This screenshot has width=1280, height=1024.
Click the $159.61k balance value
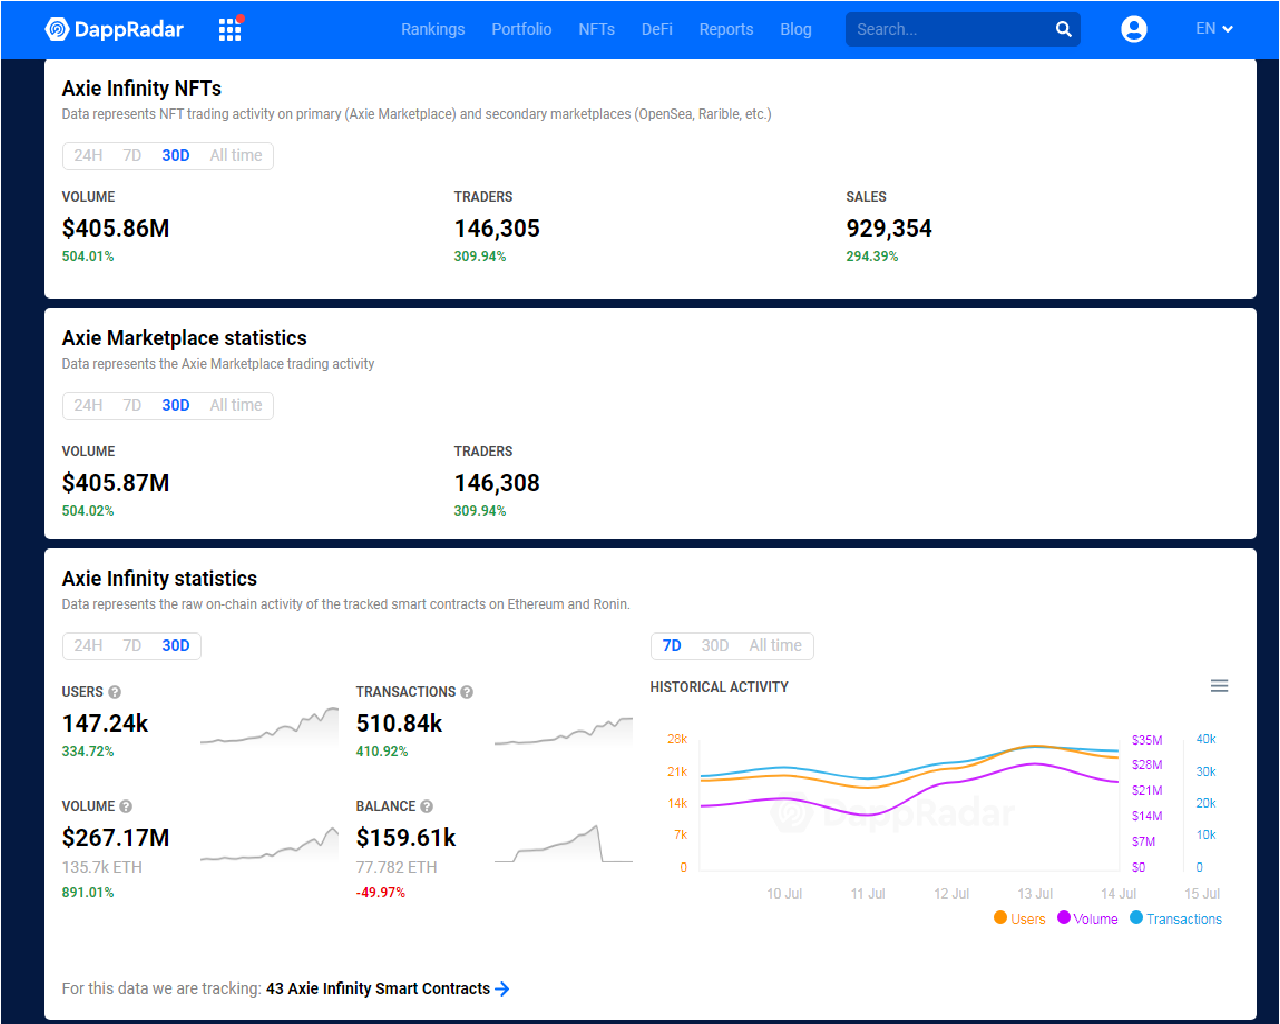pos(406,838)
